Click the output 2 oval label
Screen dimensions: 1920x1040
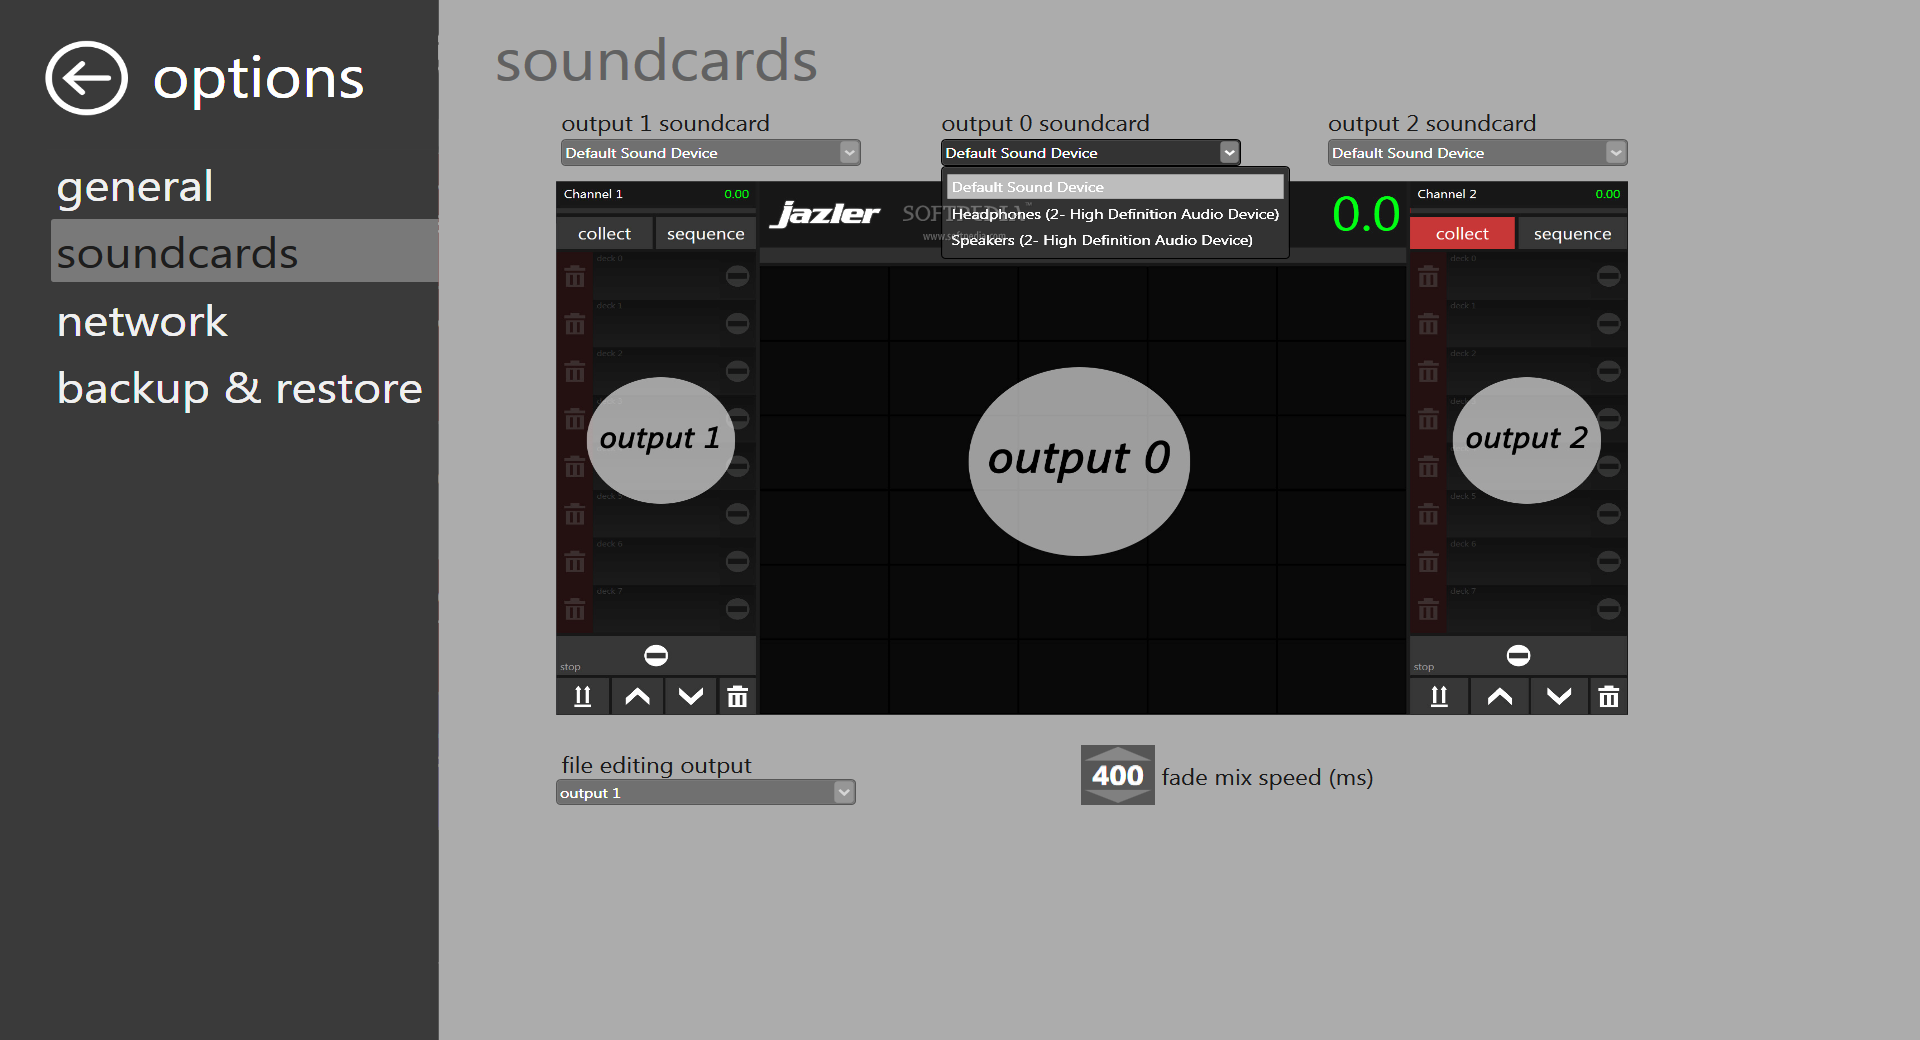pos(1526,440)
